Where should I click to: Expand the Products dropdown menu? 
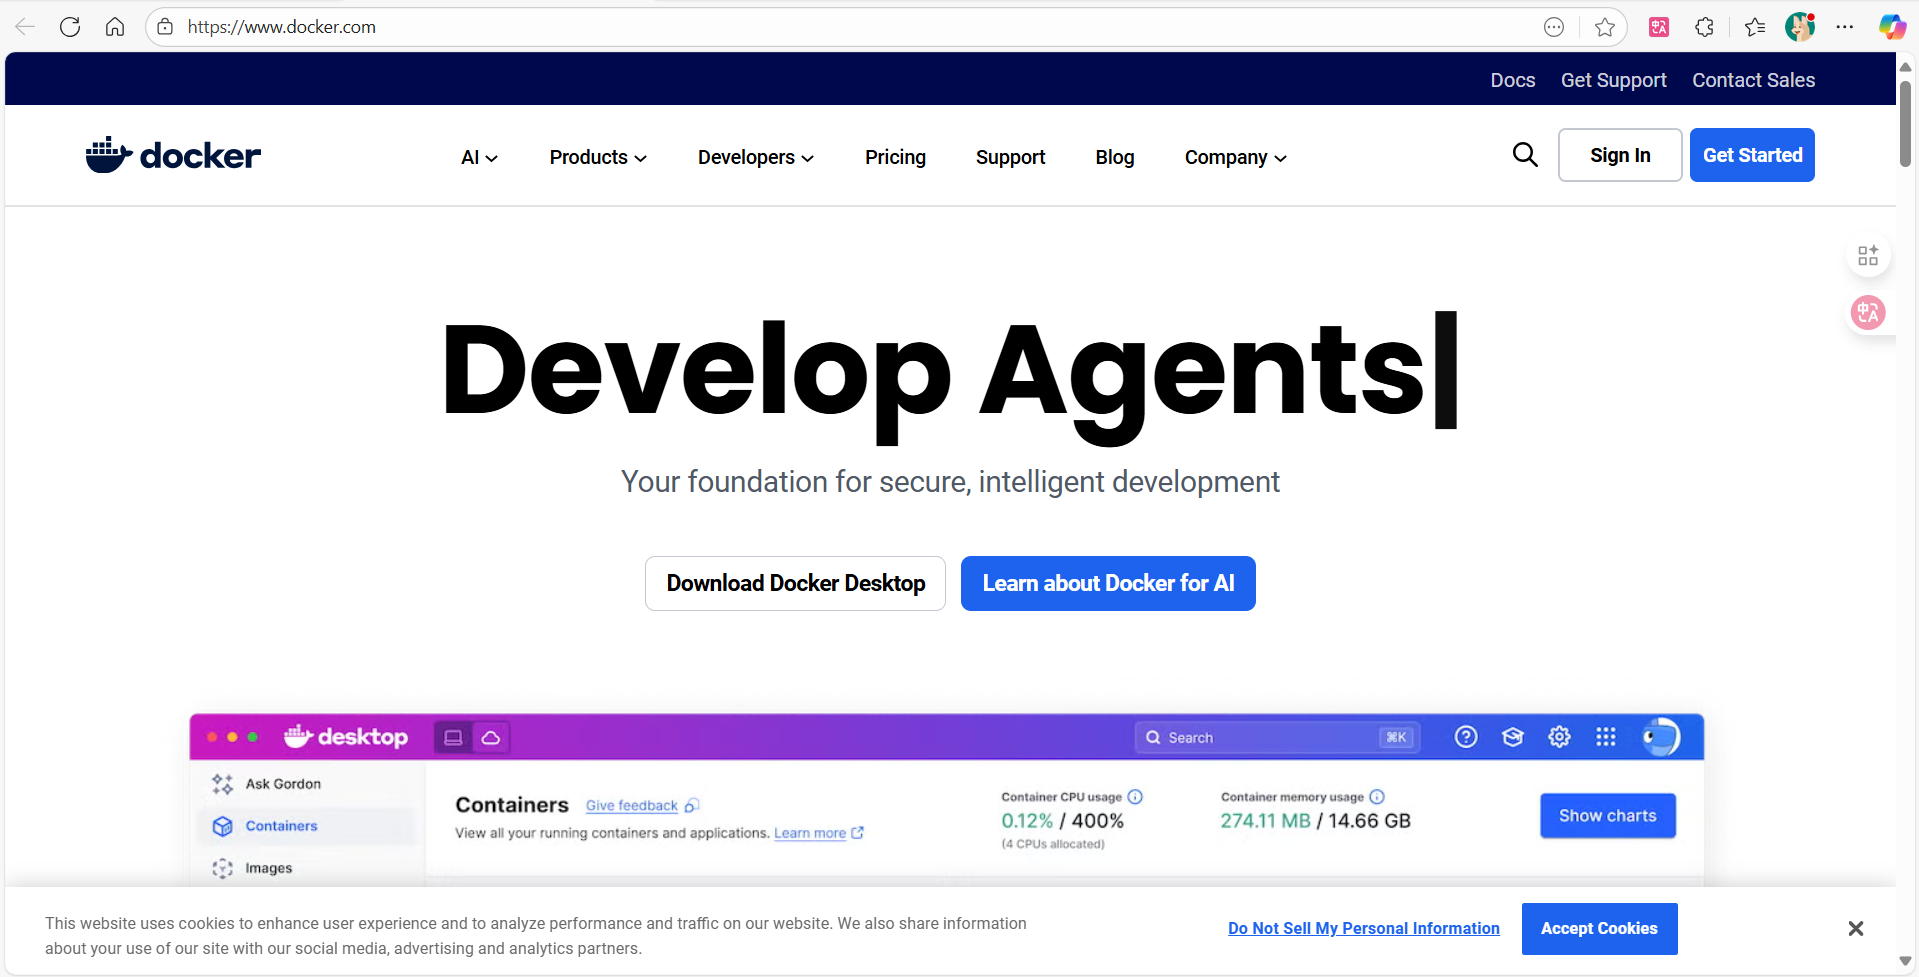[x=598, y=158]
